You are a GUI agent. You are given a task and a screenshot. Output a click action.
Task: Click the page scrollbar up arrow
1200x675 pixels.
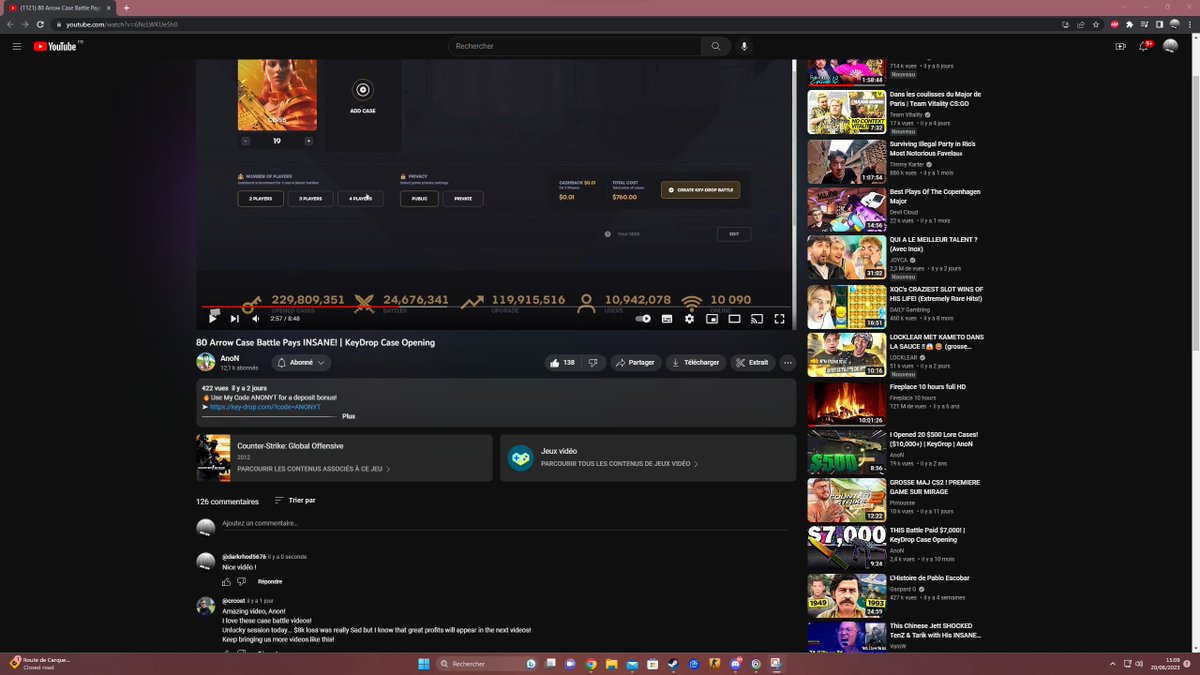click(x=1195, y=37)
